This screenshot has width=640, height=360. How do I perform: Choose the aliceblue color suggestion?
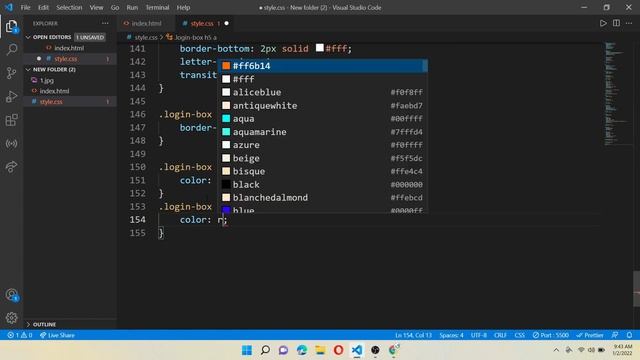click(322, 92)
